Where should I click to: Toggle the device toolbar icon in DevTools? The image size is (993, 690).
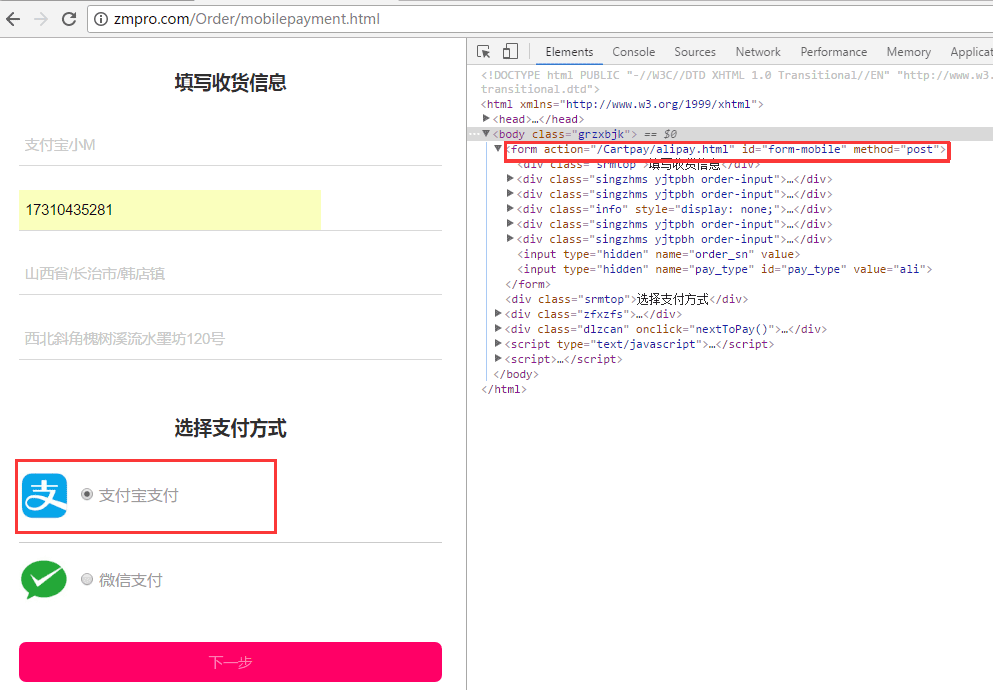coord(510,52)
